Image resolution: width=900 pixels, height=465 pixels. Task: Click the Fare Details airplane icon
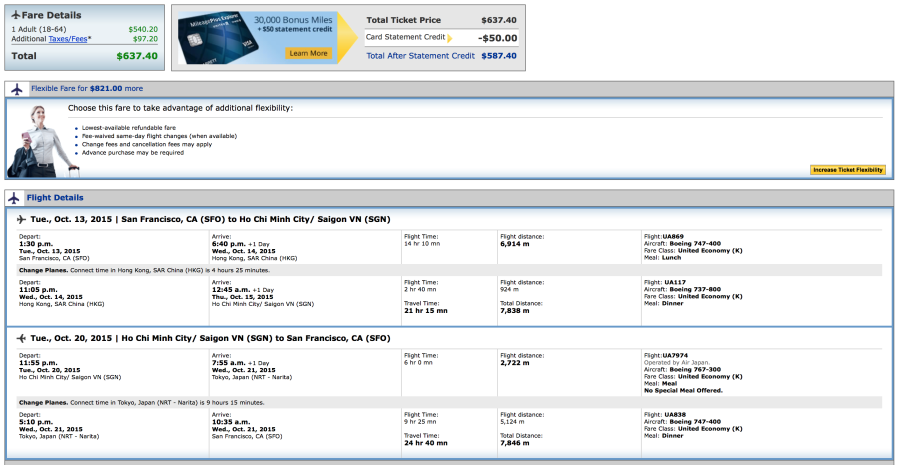[x=15, y=15]
